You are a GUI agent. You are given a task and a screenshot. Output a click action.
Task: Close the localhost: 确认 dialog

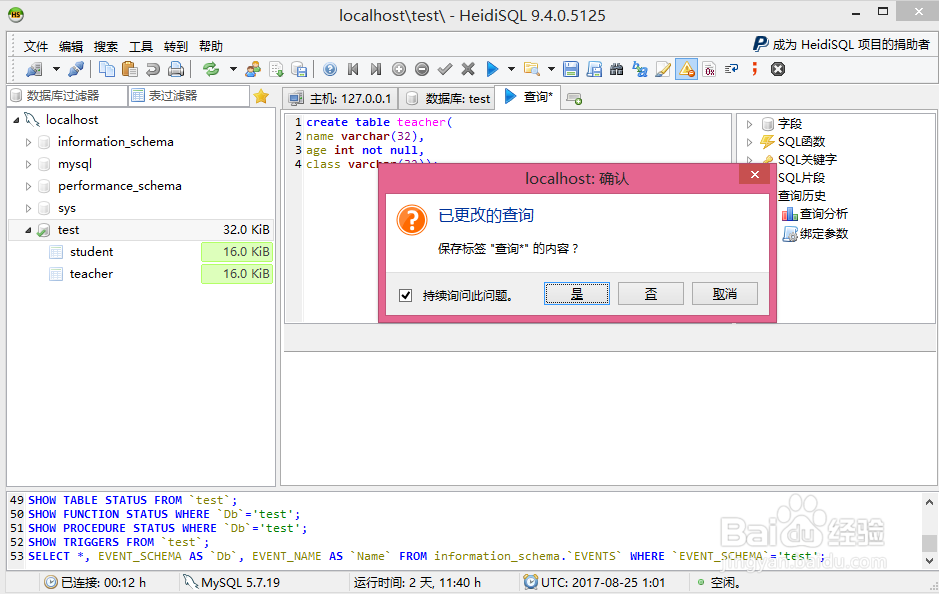(755, 174)
